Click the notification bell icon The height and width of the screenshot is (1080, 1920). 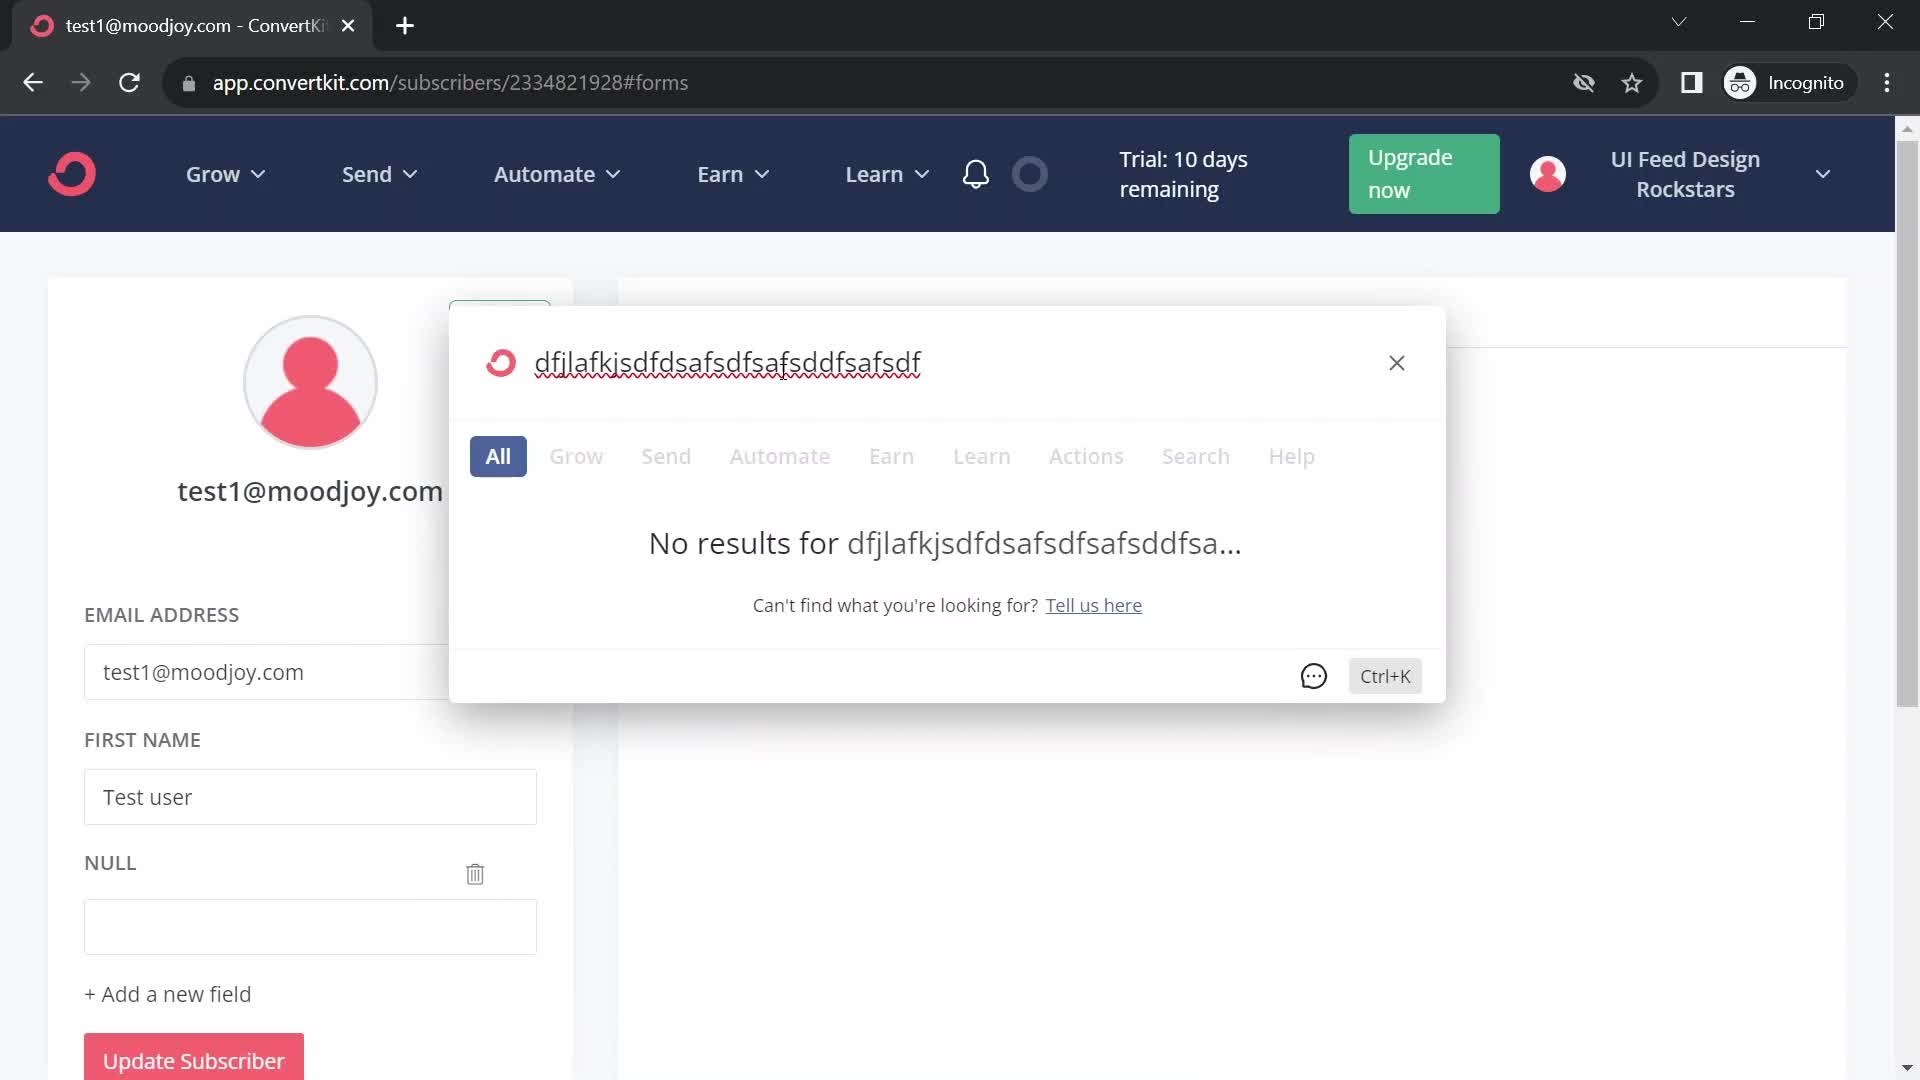(977, 173)
